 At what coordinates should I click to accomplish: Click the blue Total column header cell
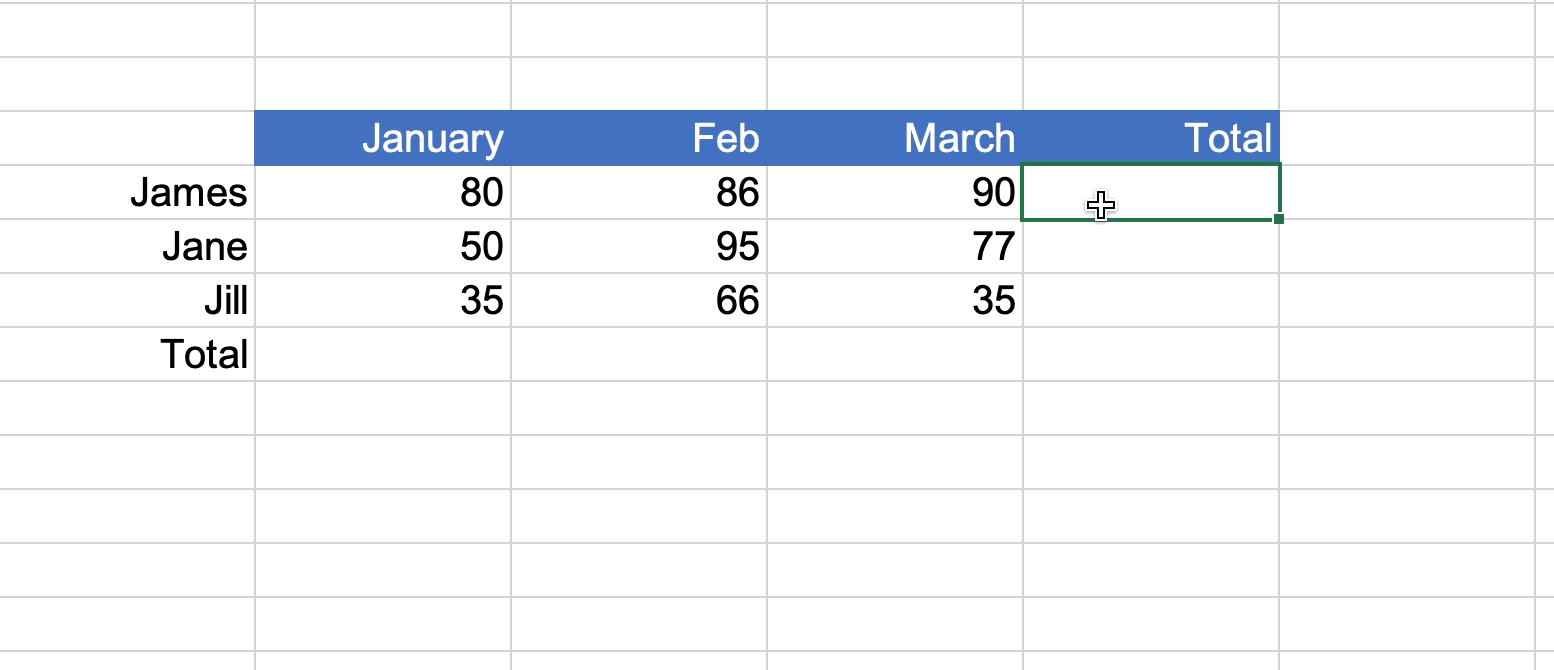(x=1151, y=138)
